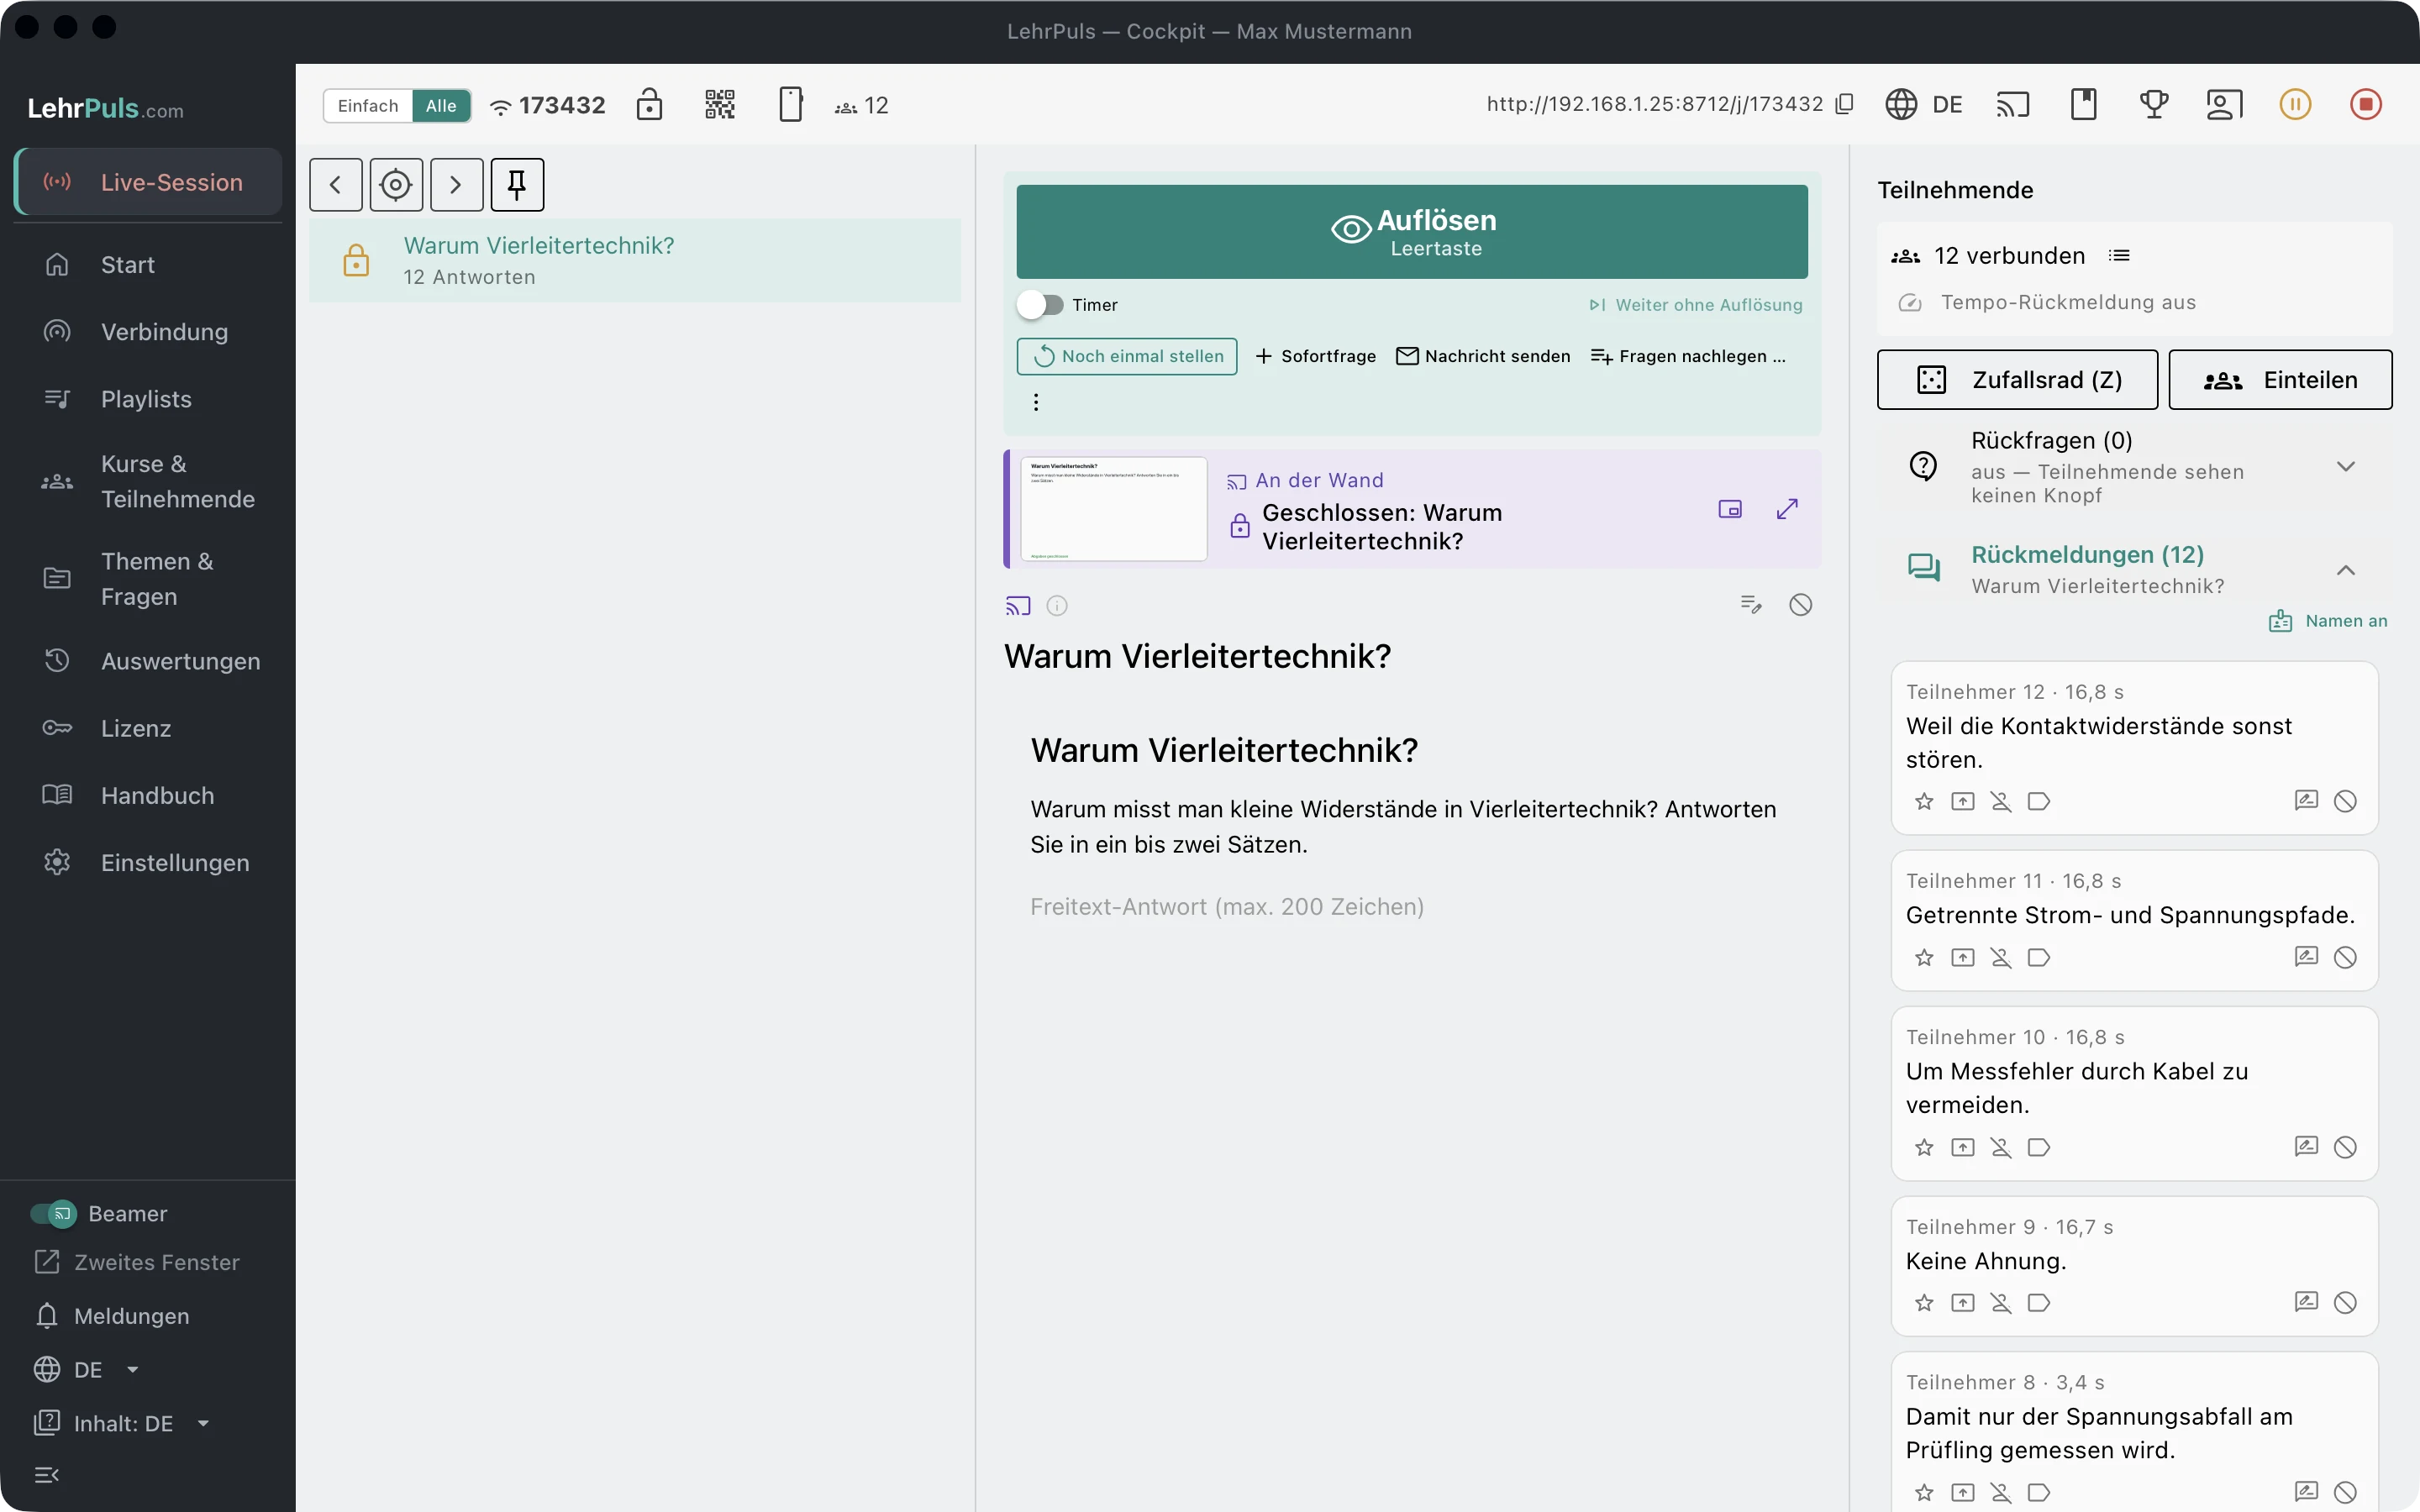The width and height of the screenshot is (2420, 1512).
Task: Block Teilnehmer 11's response with ban icon
Action: click(x=2345, y=958)
